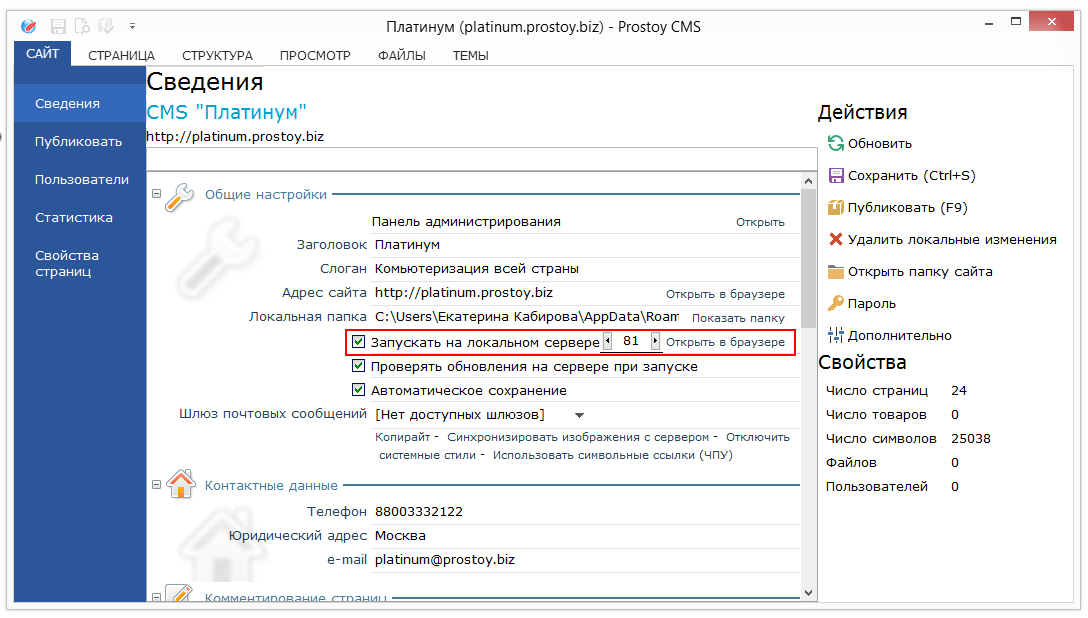The image size is (1088, 618).
Task: Click the Prostoy CMS app logo icon
Action: (x=28, y=26)
